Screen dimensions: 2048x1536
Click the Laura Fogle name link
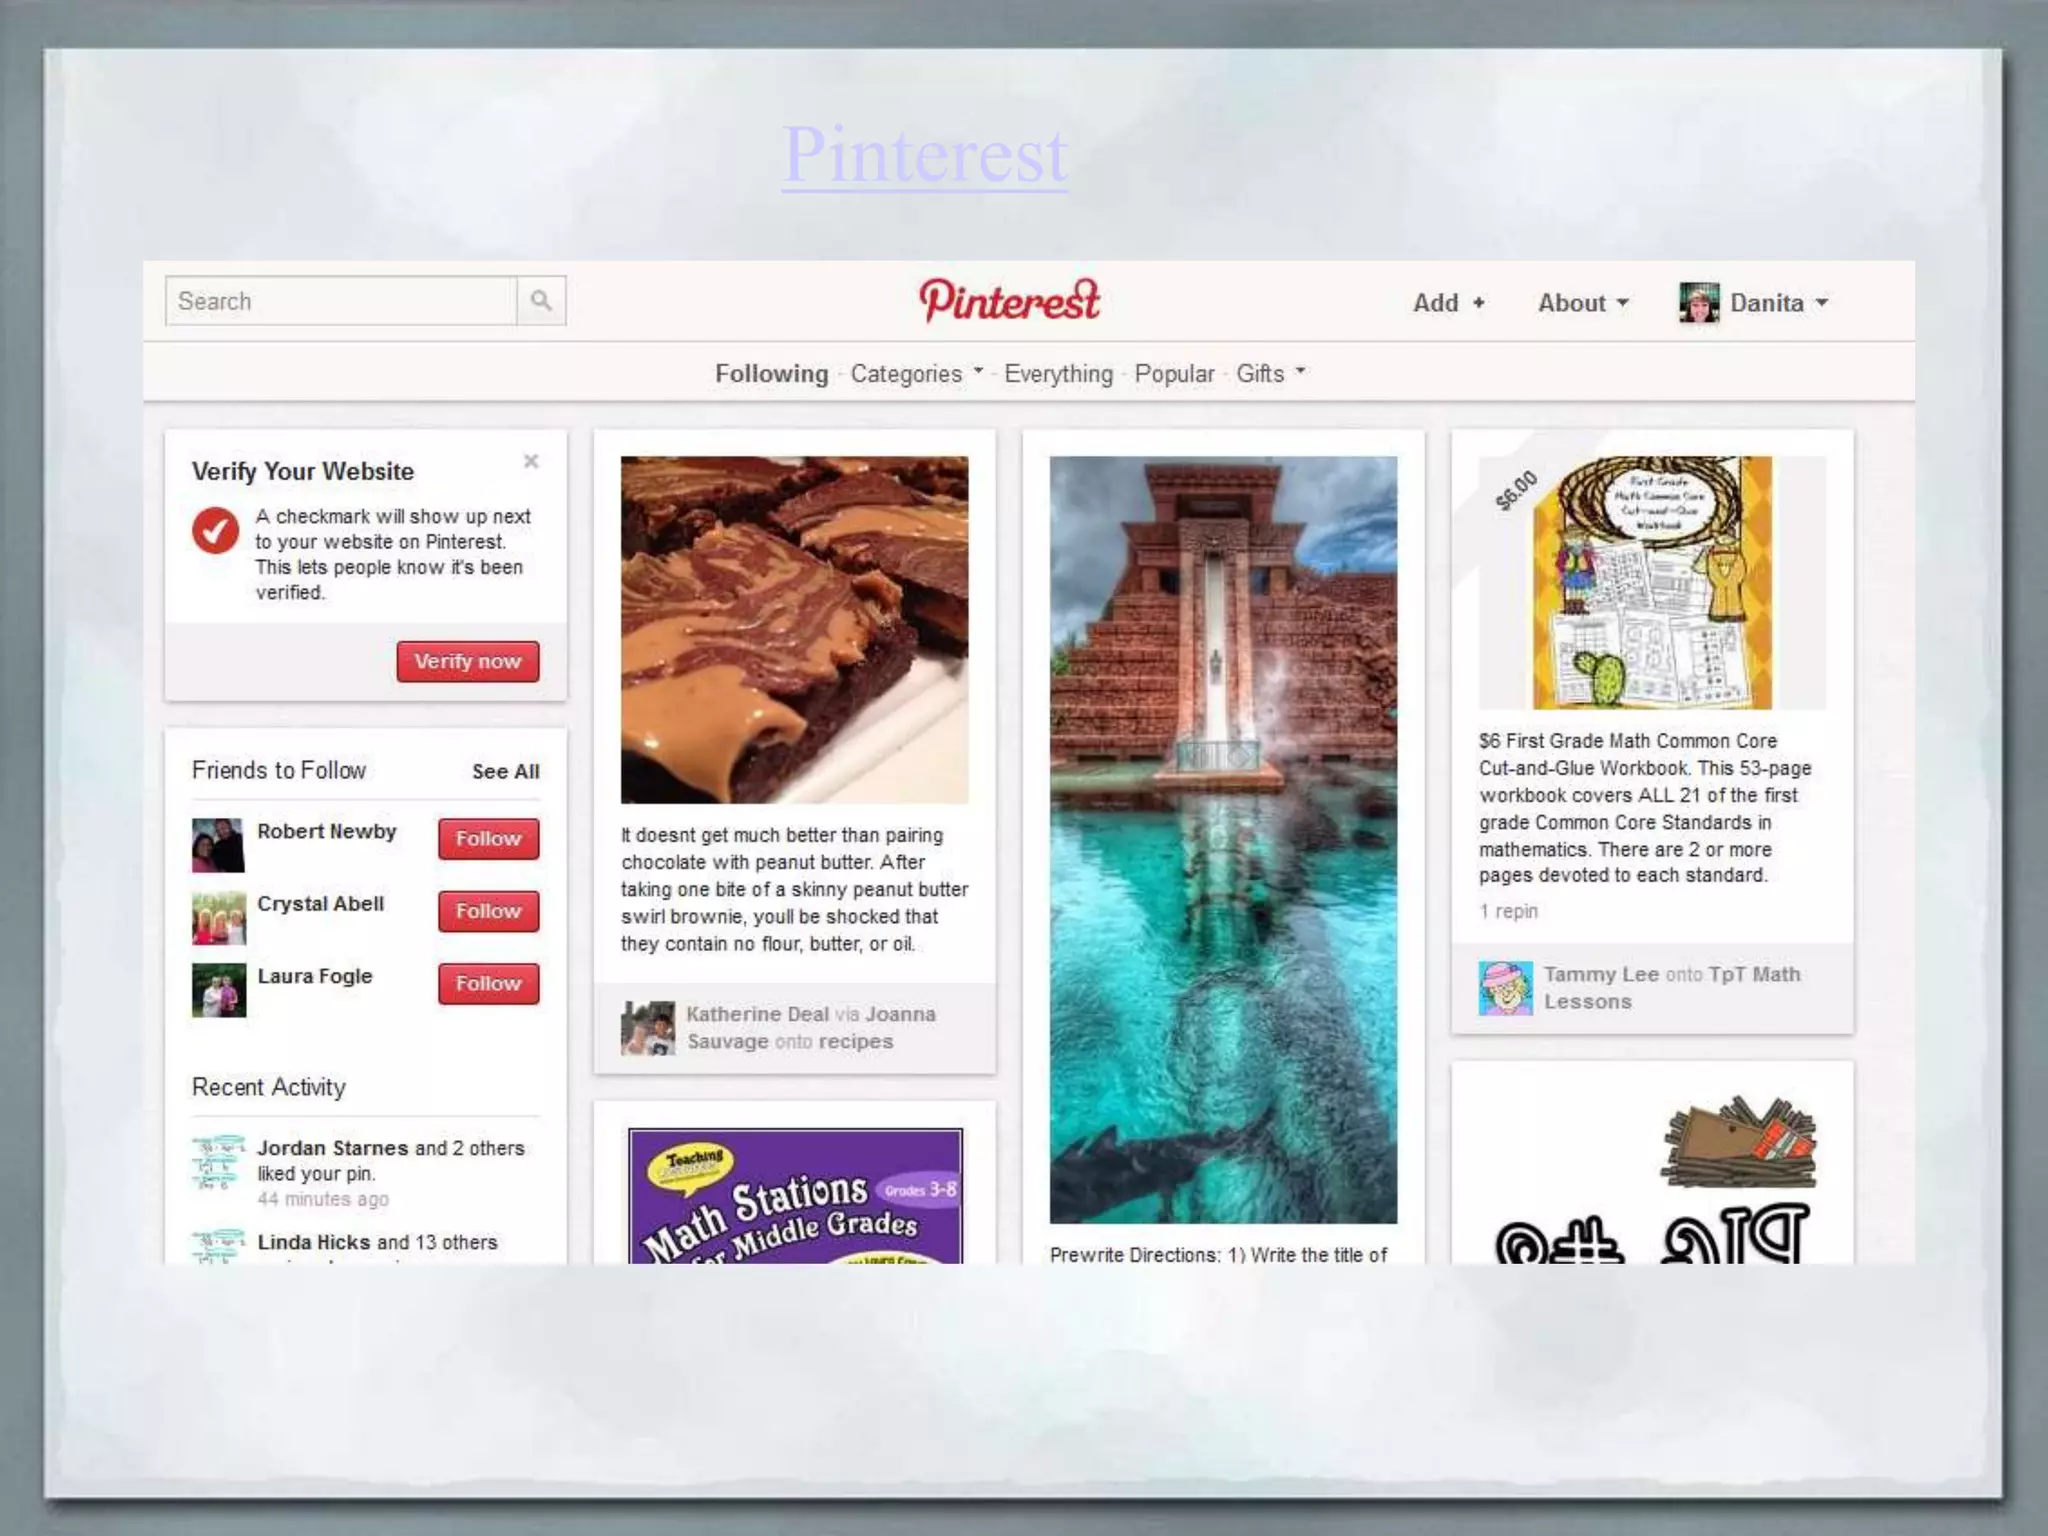click(315, 976)
